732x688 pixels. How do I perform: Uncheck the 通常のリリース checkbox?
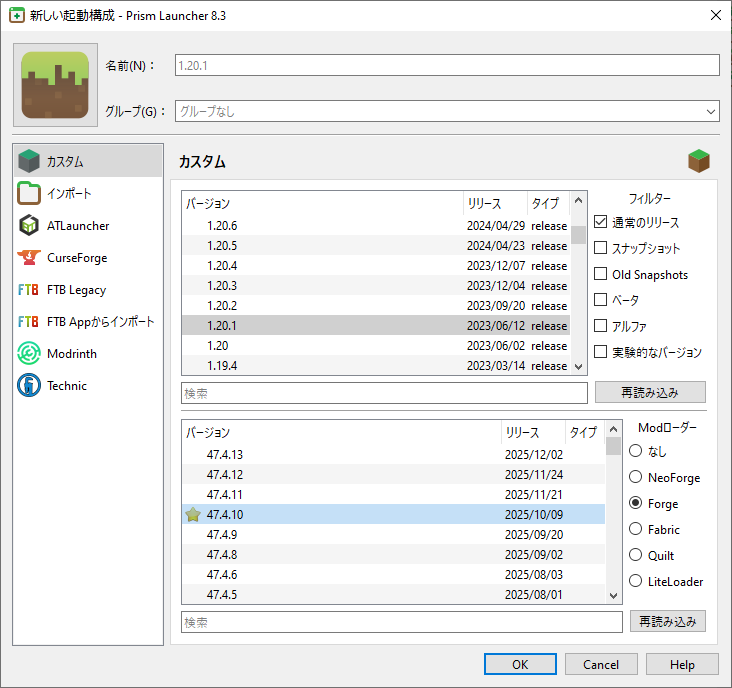tap(601, 221)
